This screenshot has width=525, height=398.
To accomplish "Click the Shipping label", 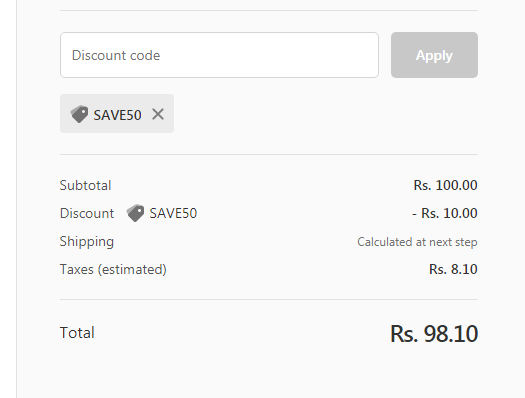I will click(87, 242).
